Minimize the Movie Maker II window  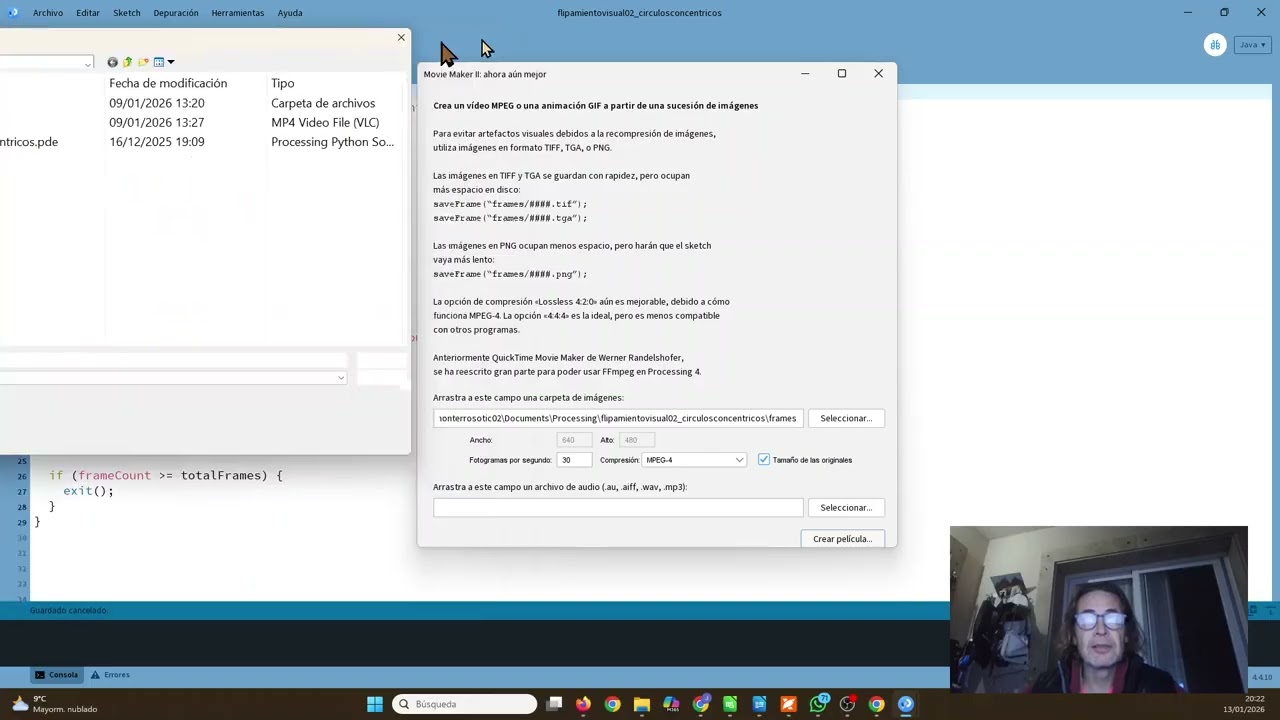[805, 73]
